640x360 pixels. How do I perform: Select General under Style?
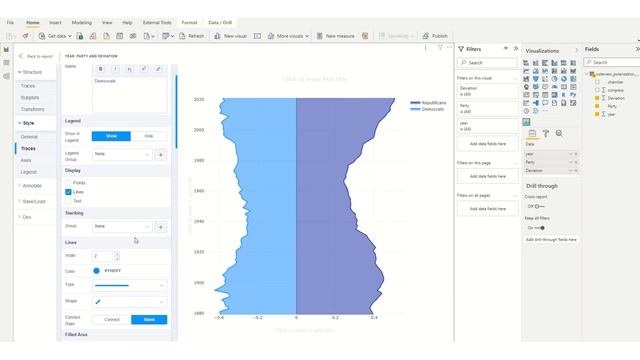click(x=29, y=137)
